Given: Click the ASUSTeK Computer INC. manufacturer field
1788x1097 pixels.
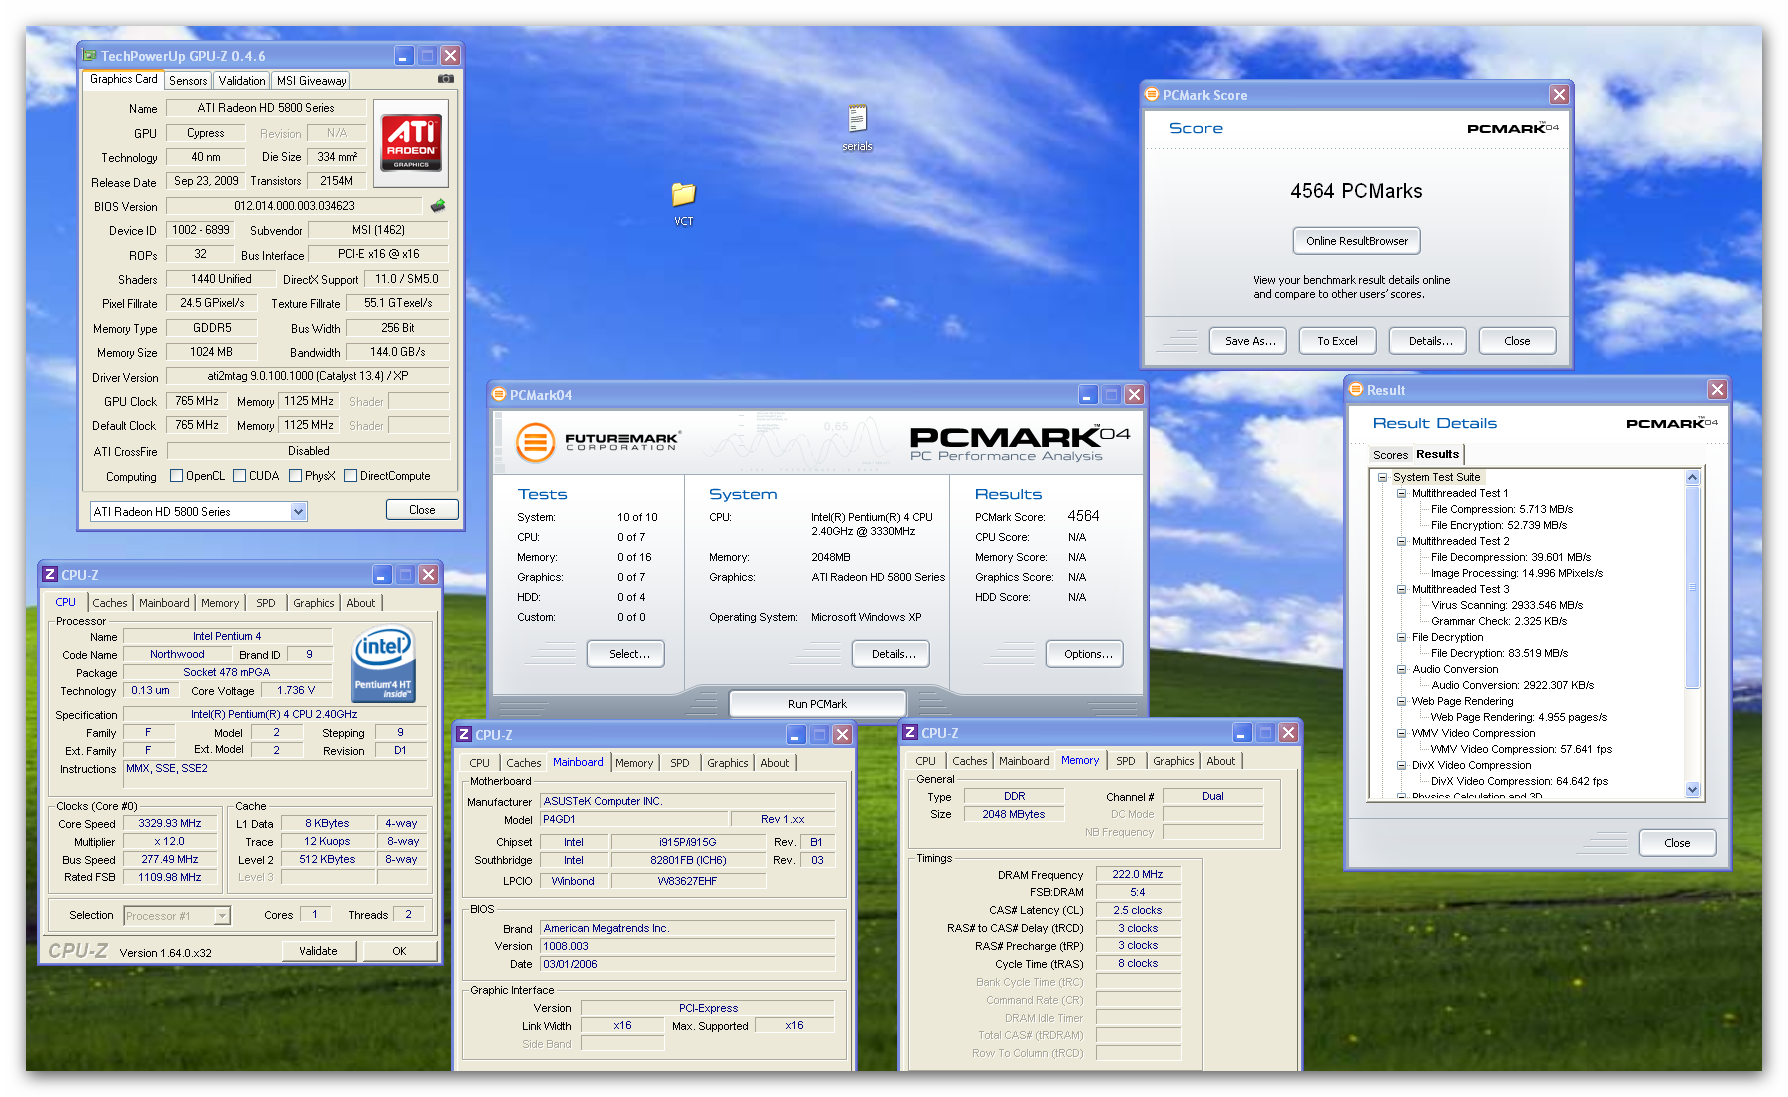Looking at the screenshot, I should pos(687,801).
